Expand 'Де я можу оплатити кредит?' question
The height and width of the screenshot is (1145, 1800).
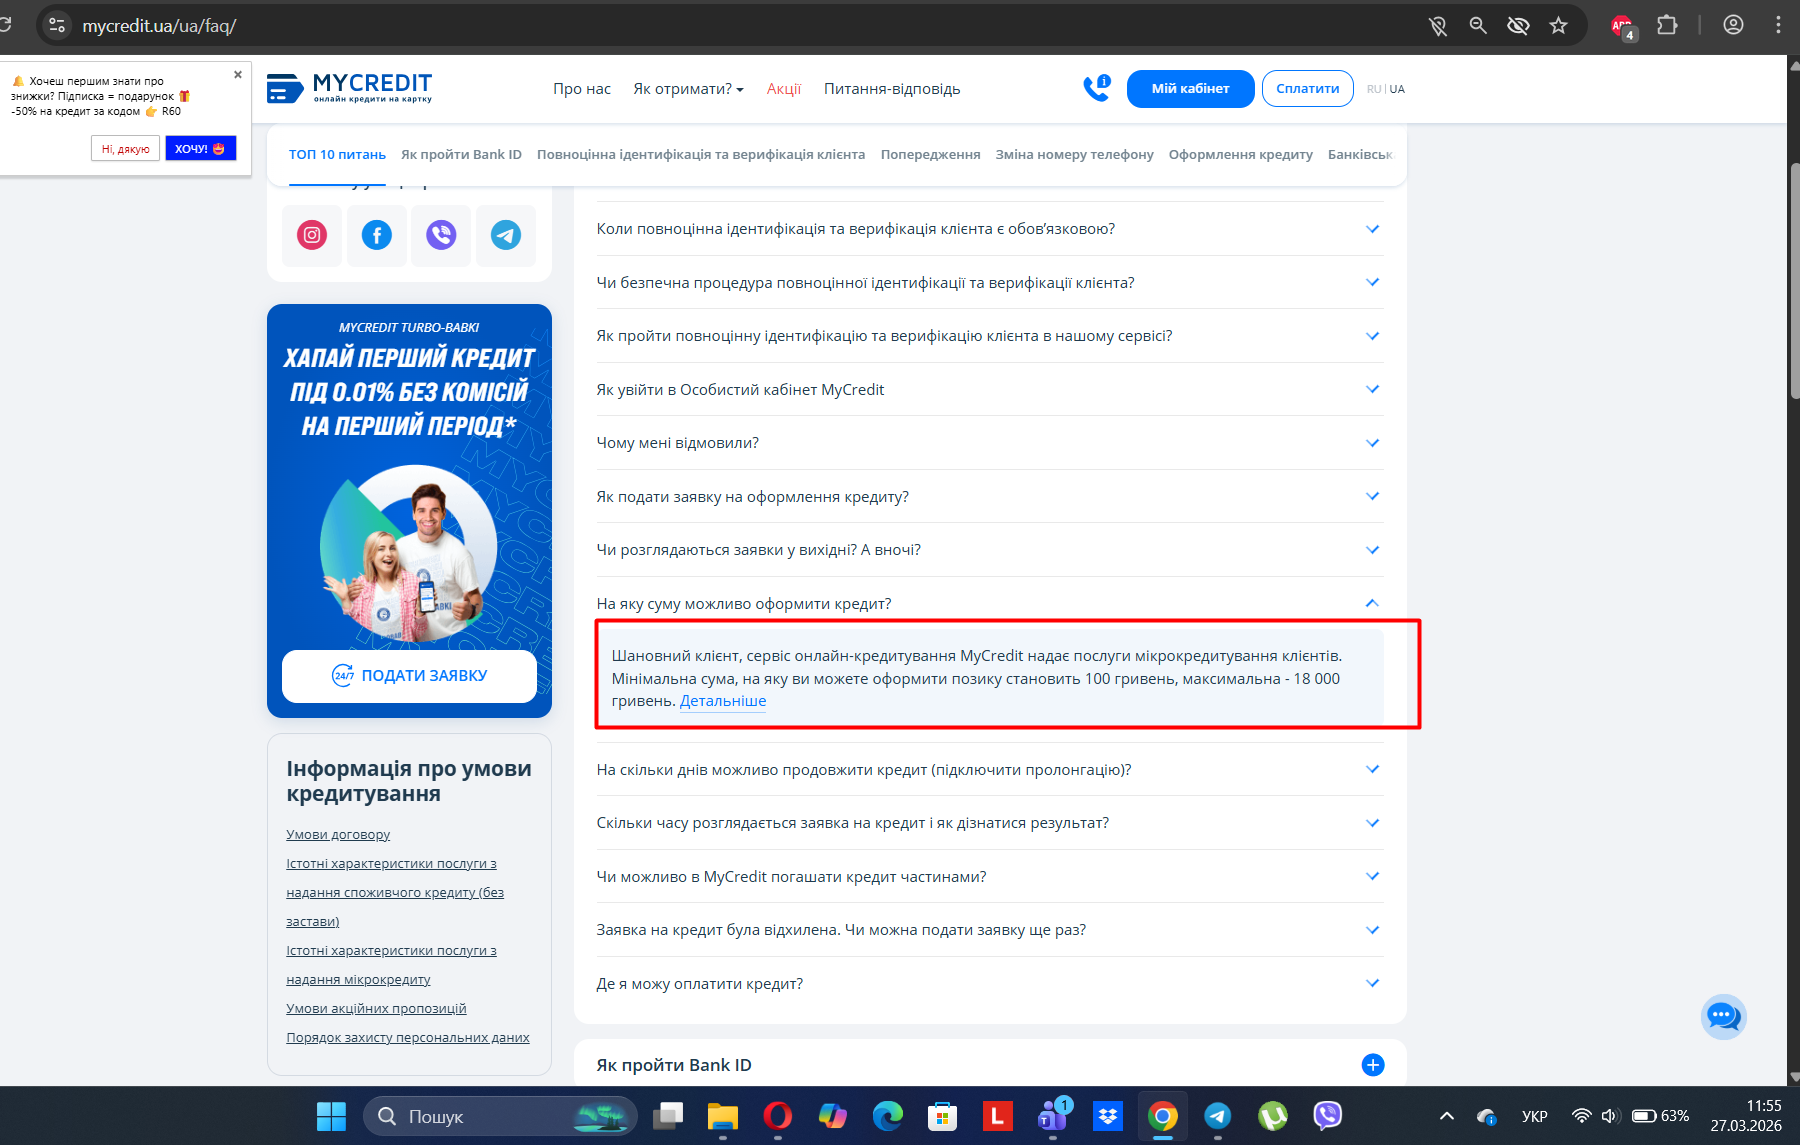point(990,984)
